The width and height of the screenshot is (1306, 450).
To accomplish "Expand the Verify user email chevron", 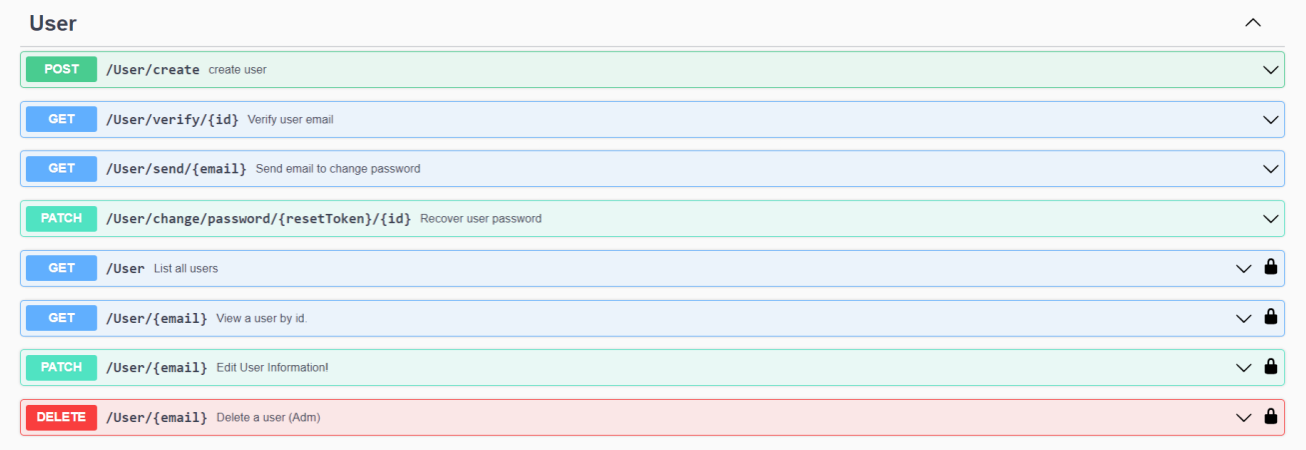I will (x=1271, y=119).
